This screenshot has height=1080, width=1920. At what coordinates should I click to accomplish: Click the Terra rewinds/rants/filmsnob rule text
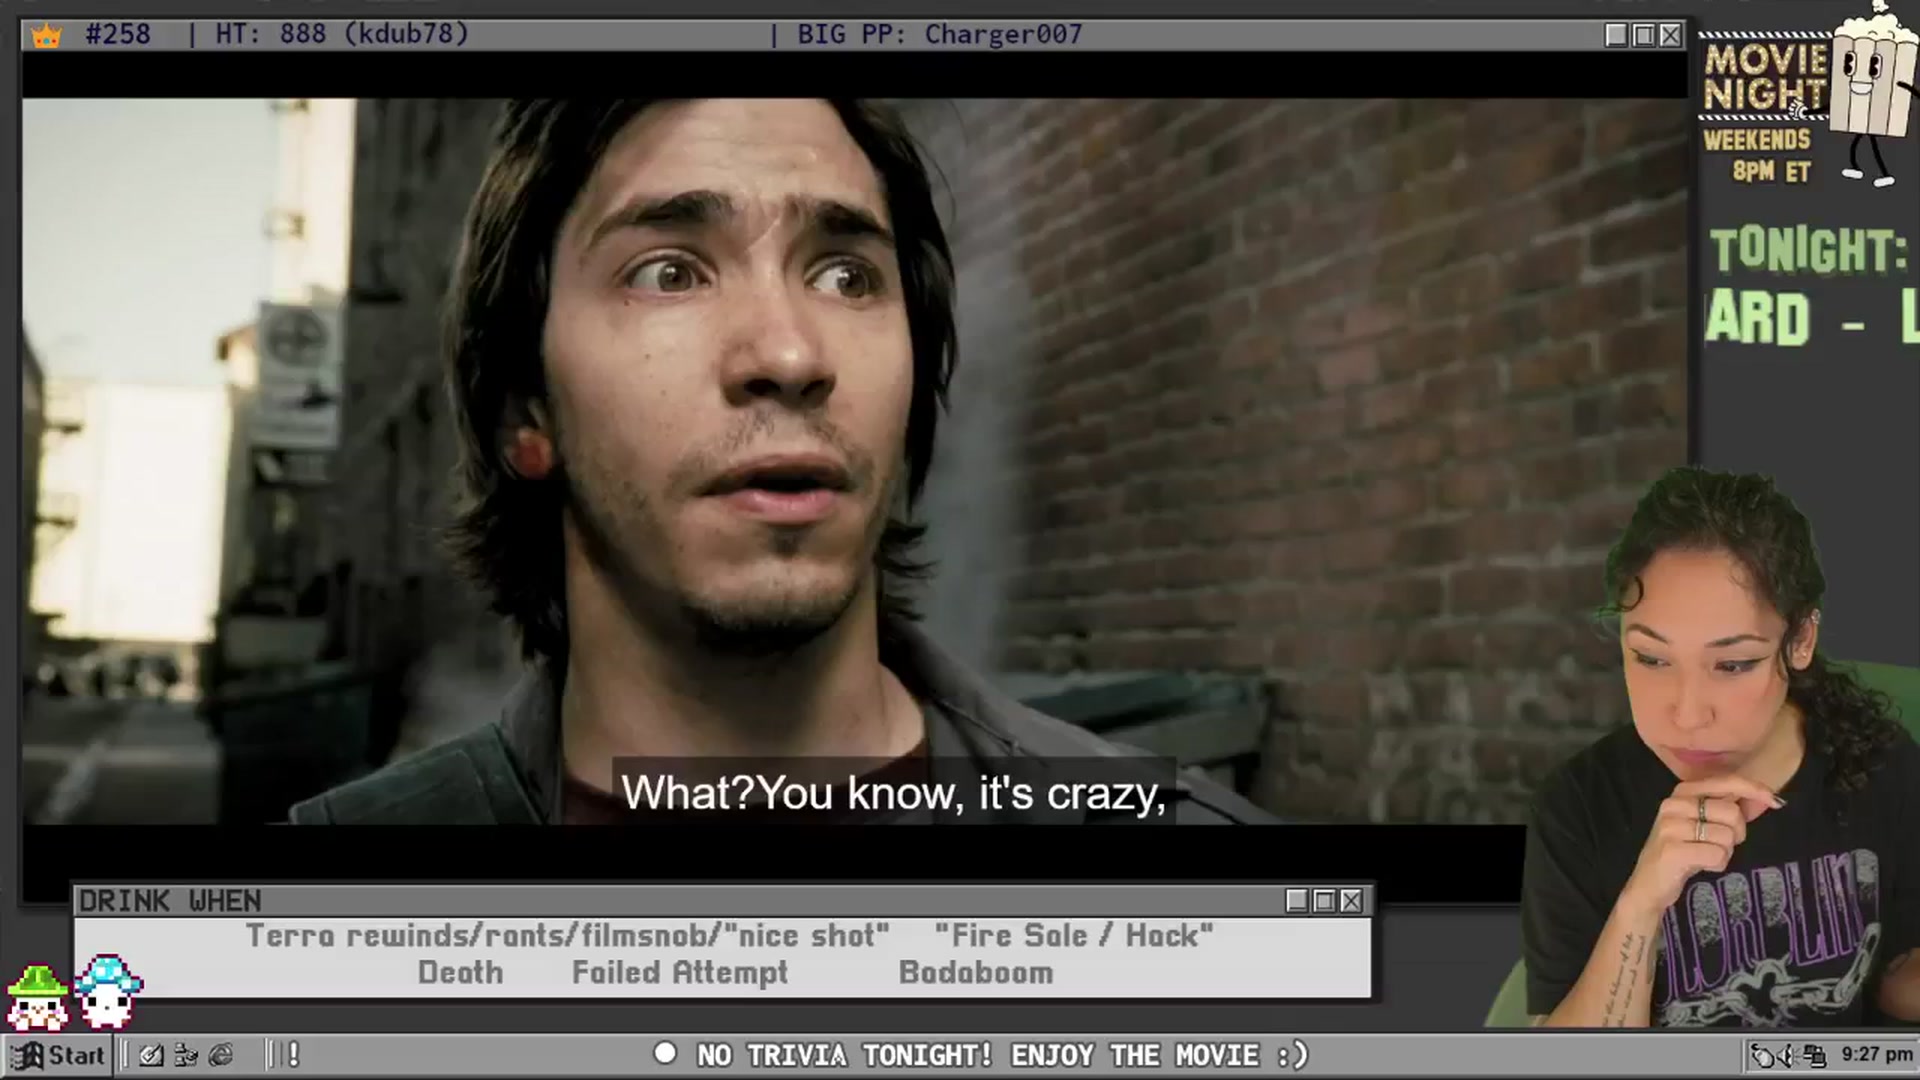click(x=568, y=936)
